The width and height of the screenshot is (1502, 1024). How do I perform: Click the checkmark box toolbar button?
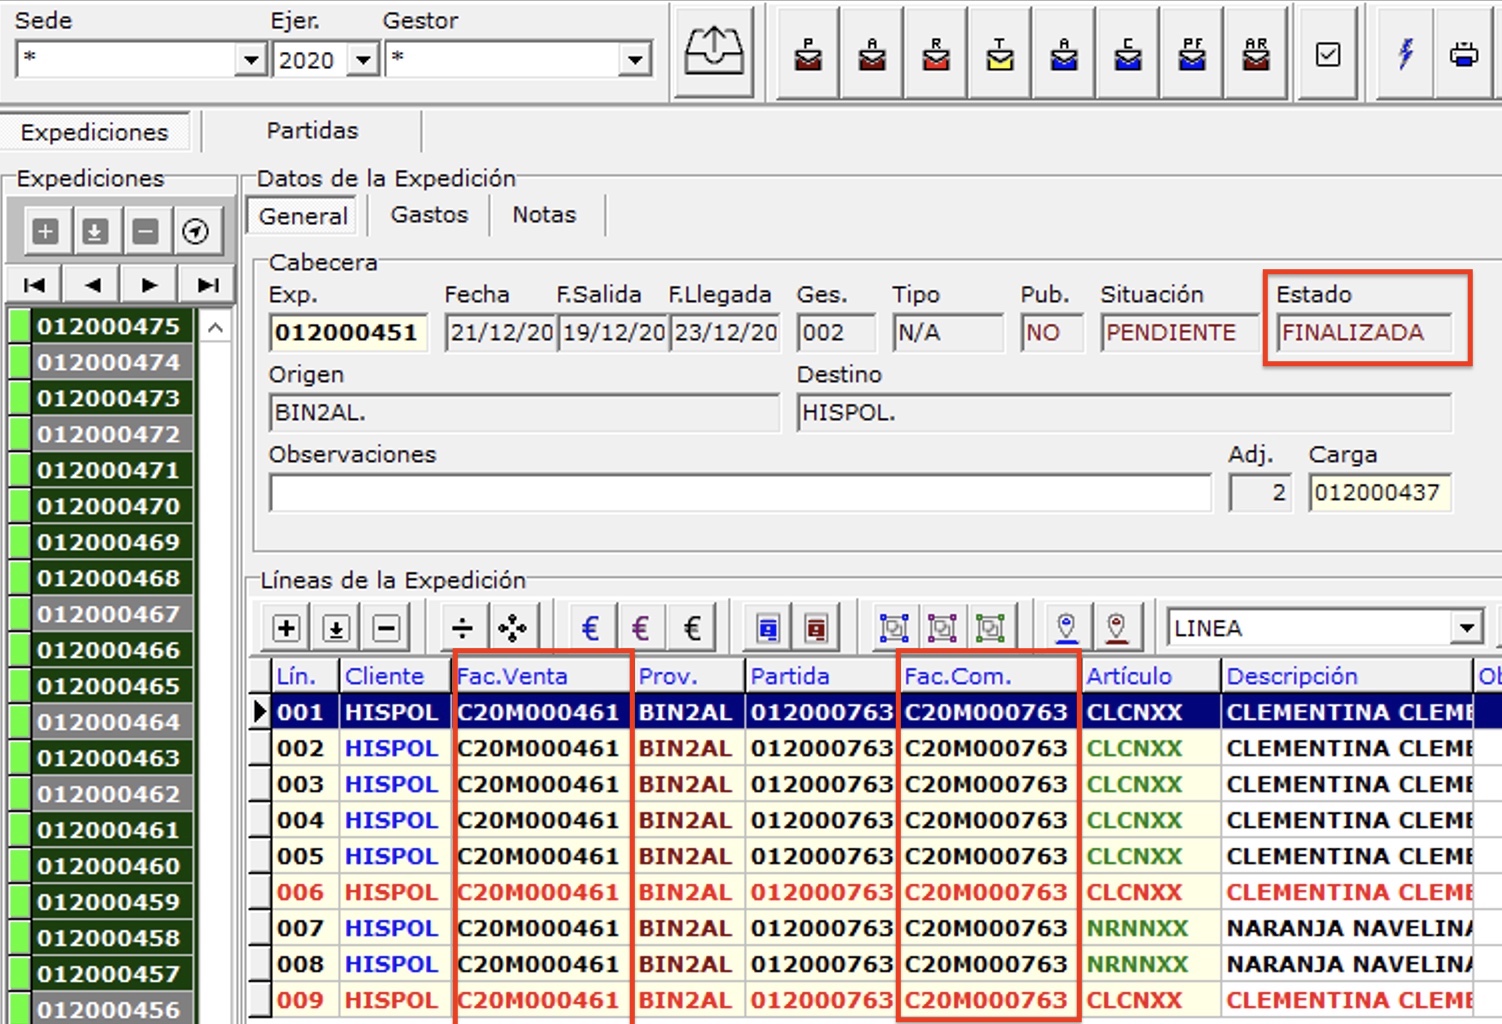[1327, 55]
